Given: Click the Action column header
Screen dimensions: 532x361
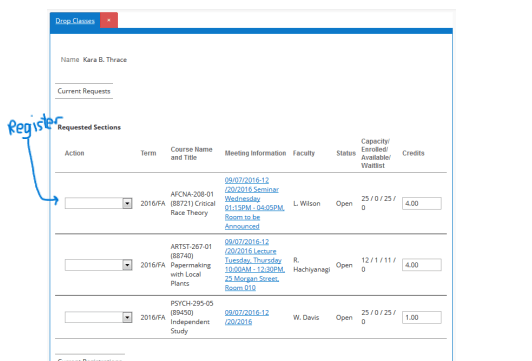Looking at the screenshot, I should pyautogui.click(x=74, y=153).
